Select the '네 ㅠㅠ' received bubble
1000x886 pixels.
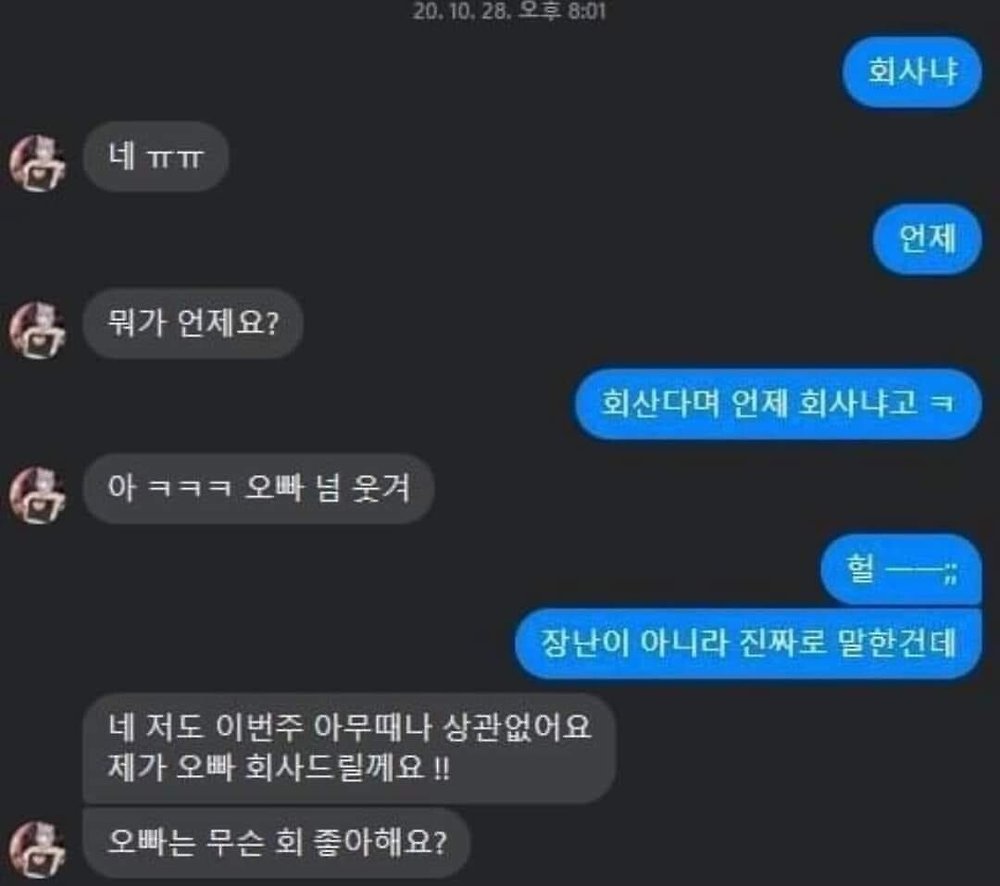tap(156, 156)
